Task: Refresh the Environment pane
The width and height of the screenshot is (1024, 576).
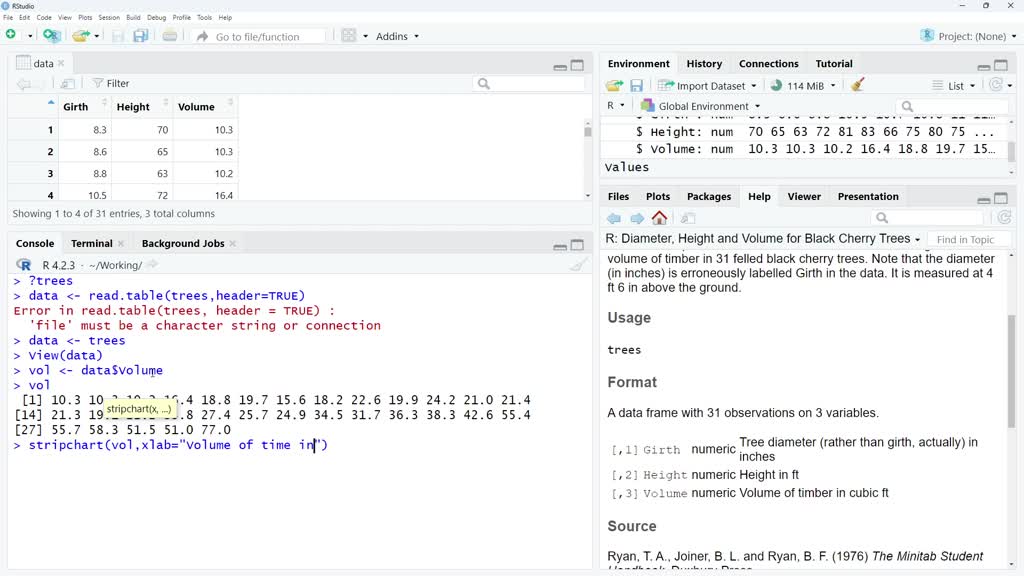Action: (996, 85)
